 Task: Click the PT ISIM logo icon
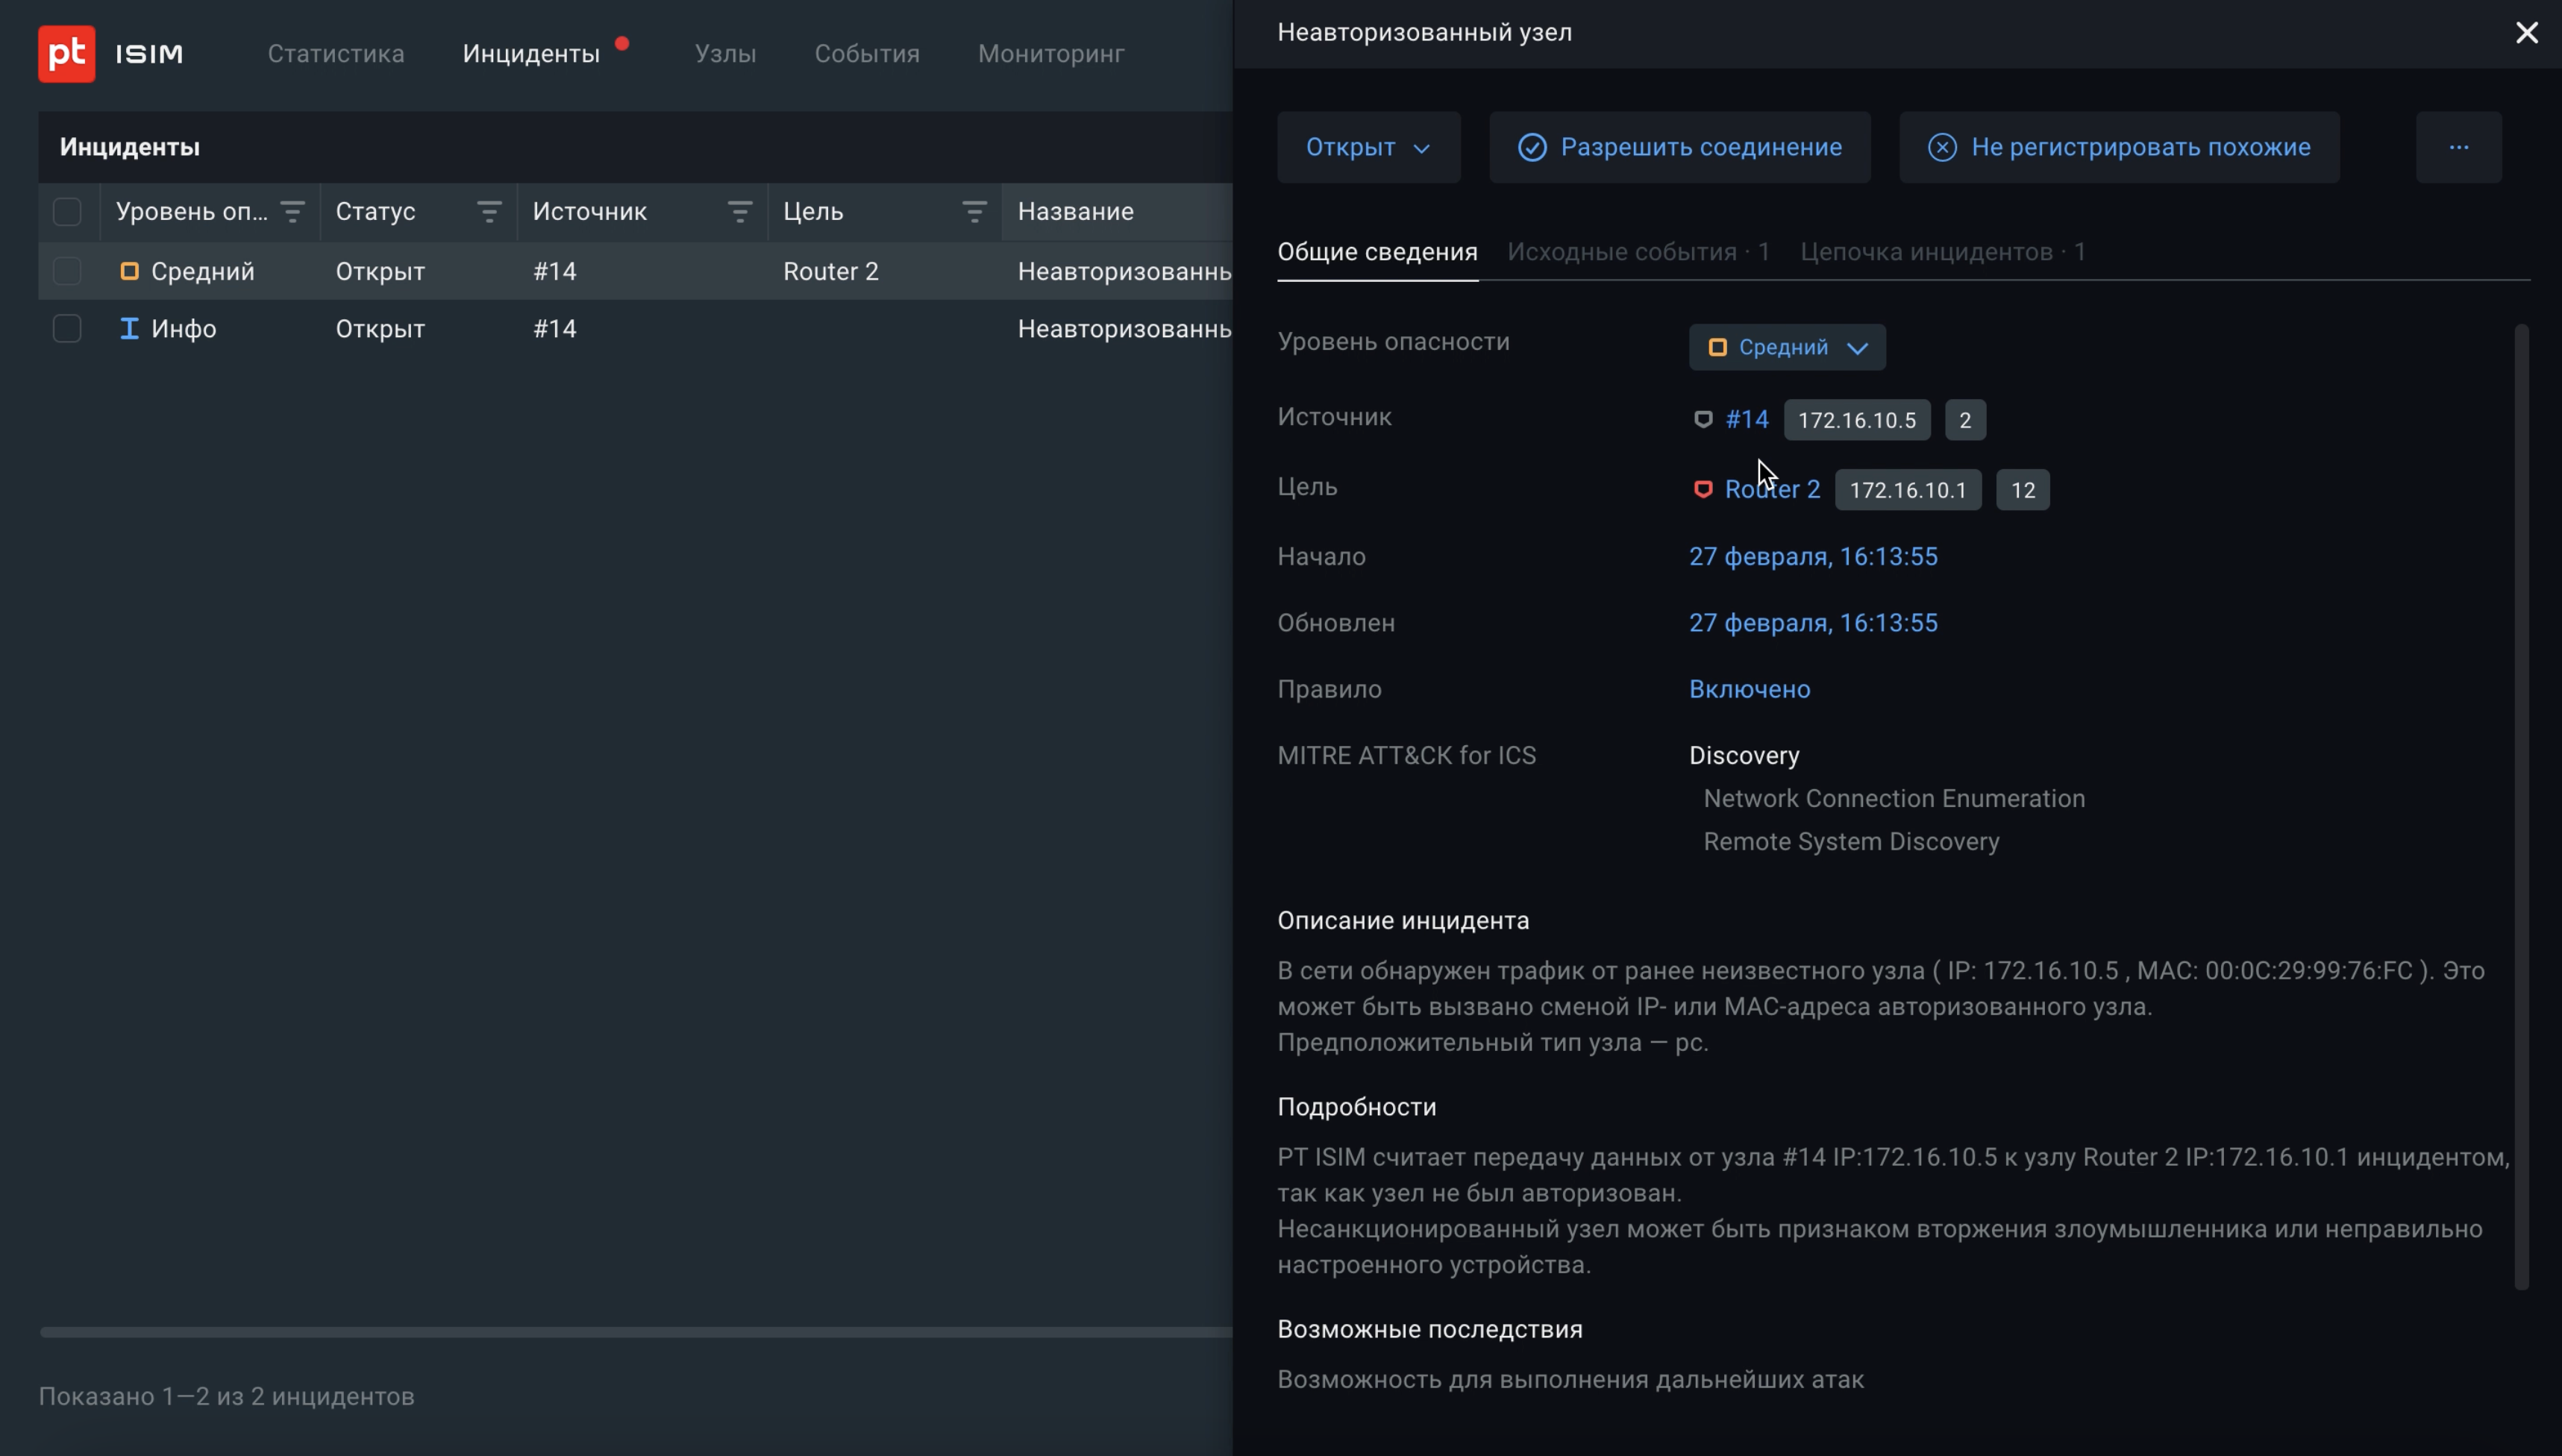(67, 53)
